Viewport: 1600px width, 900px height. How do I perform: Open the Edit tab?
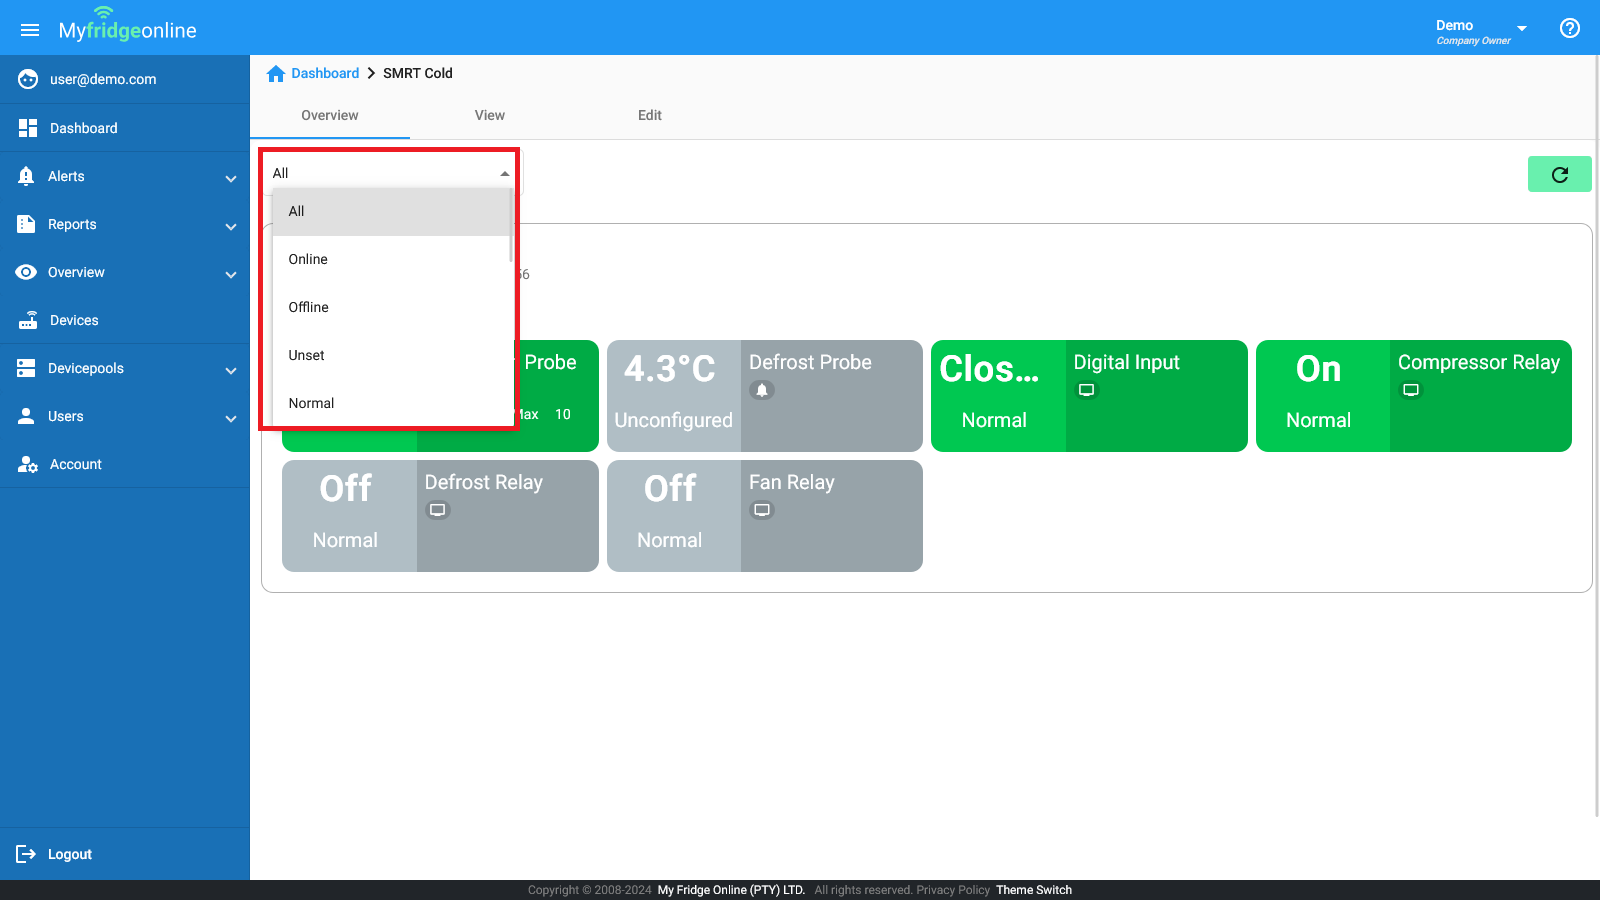pos(649,115)
